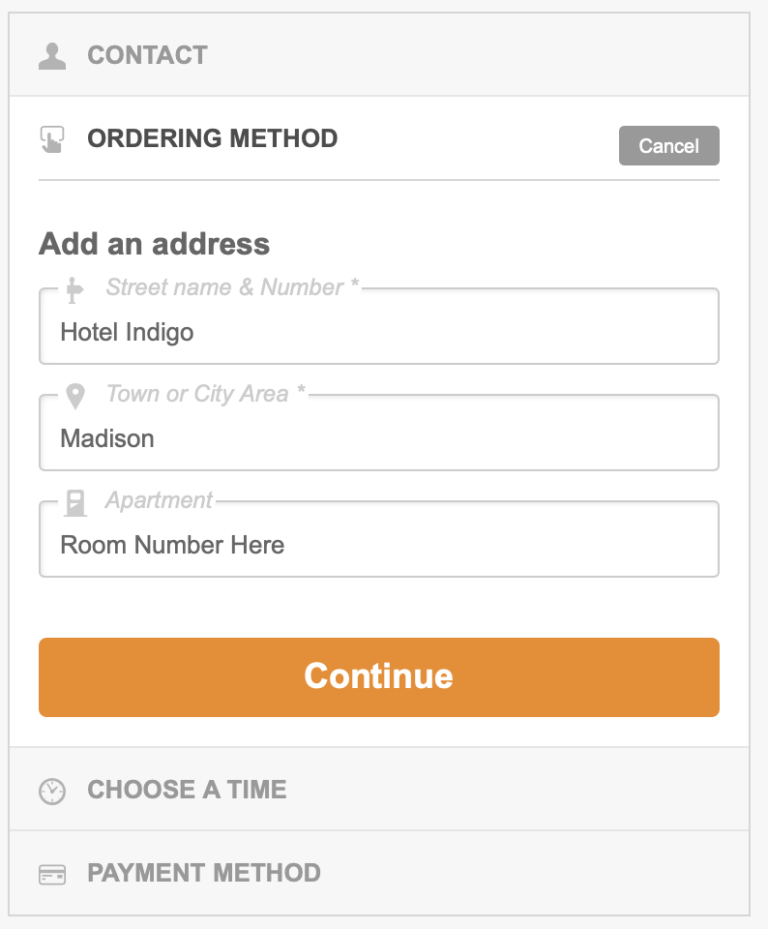Click the credit card icon beside PAYMENT METHOD

(x=52, y=874)
